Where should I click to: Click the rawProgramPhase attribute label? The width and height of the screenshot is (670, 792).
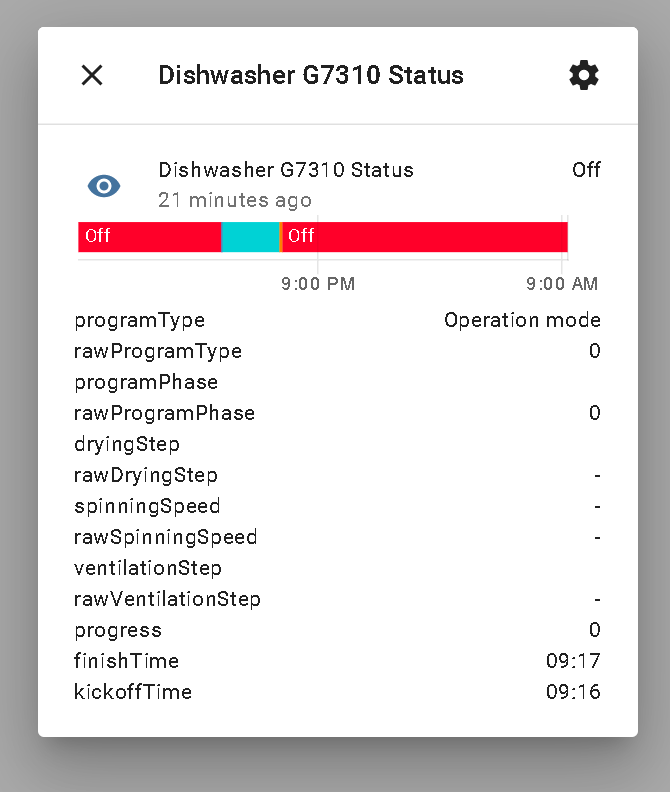pos(164,413)
